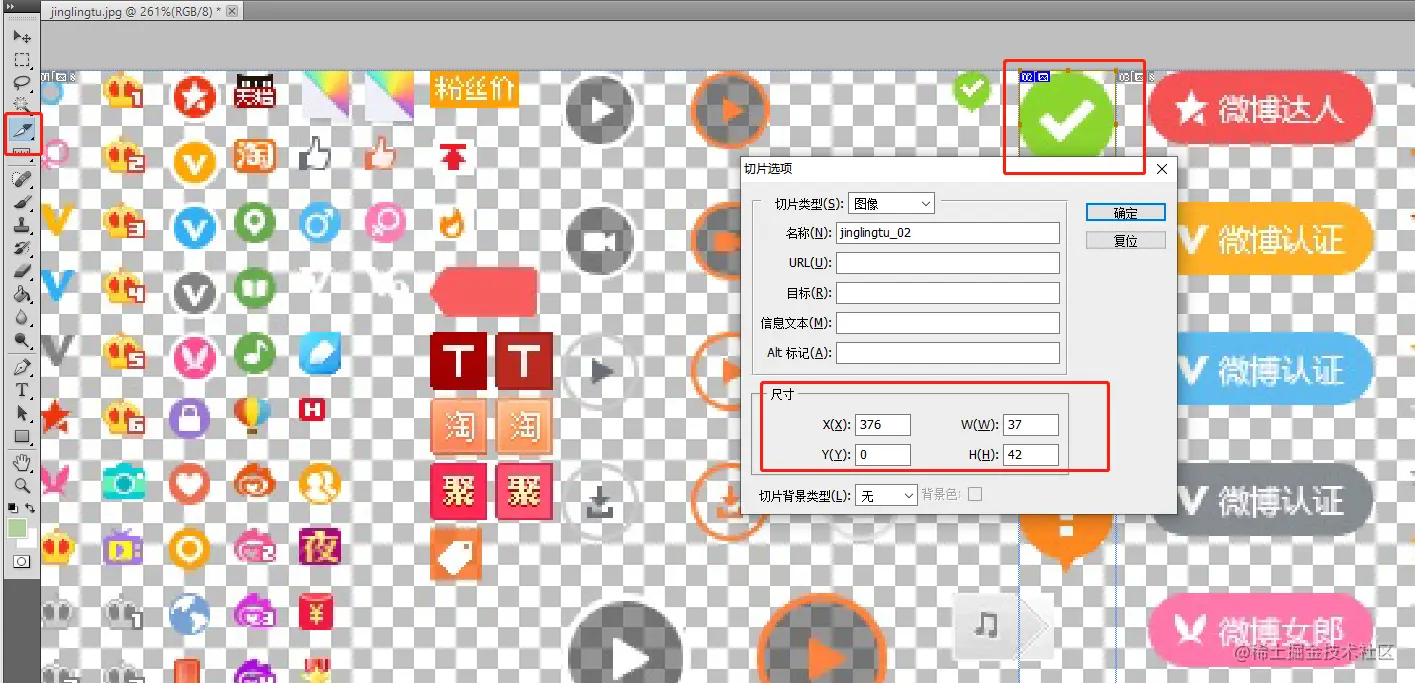Image resolution: width=1415 pixels, height=683 pixels.
Task: Select the Rectangle shape tool
Action: pos(22,436)
